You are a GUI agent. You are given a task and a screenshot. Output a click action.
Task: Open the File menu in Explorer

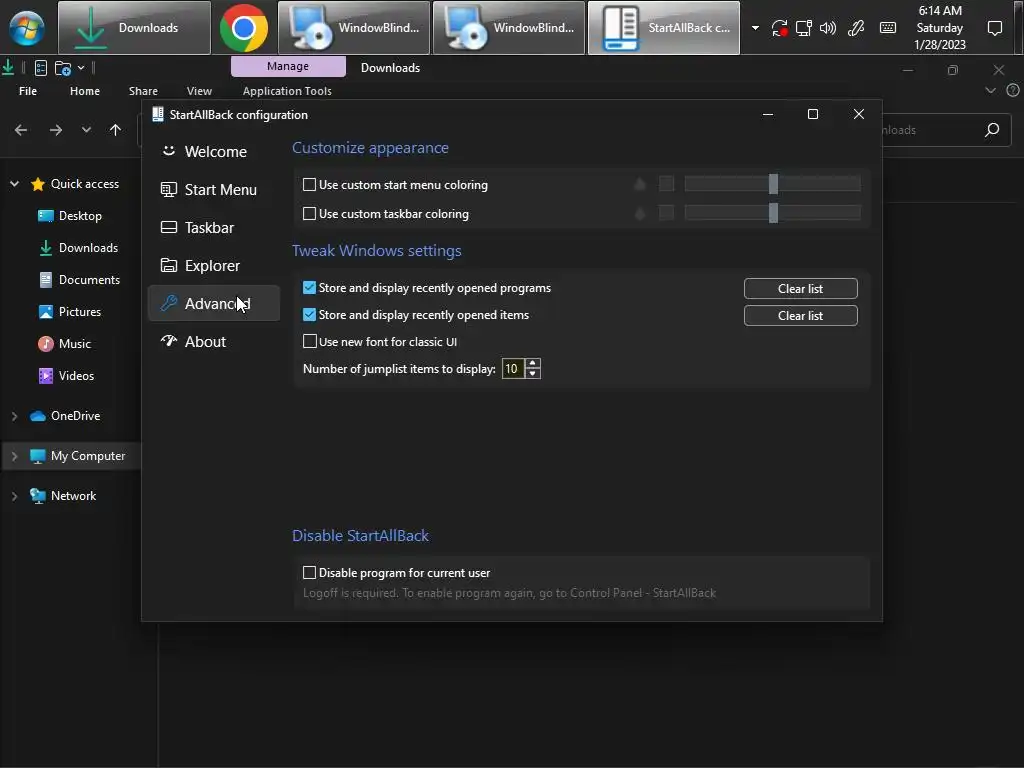click(x=28, y=91)
